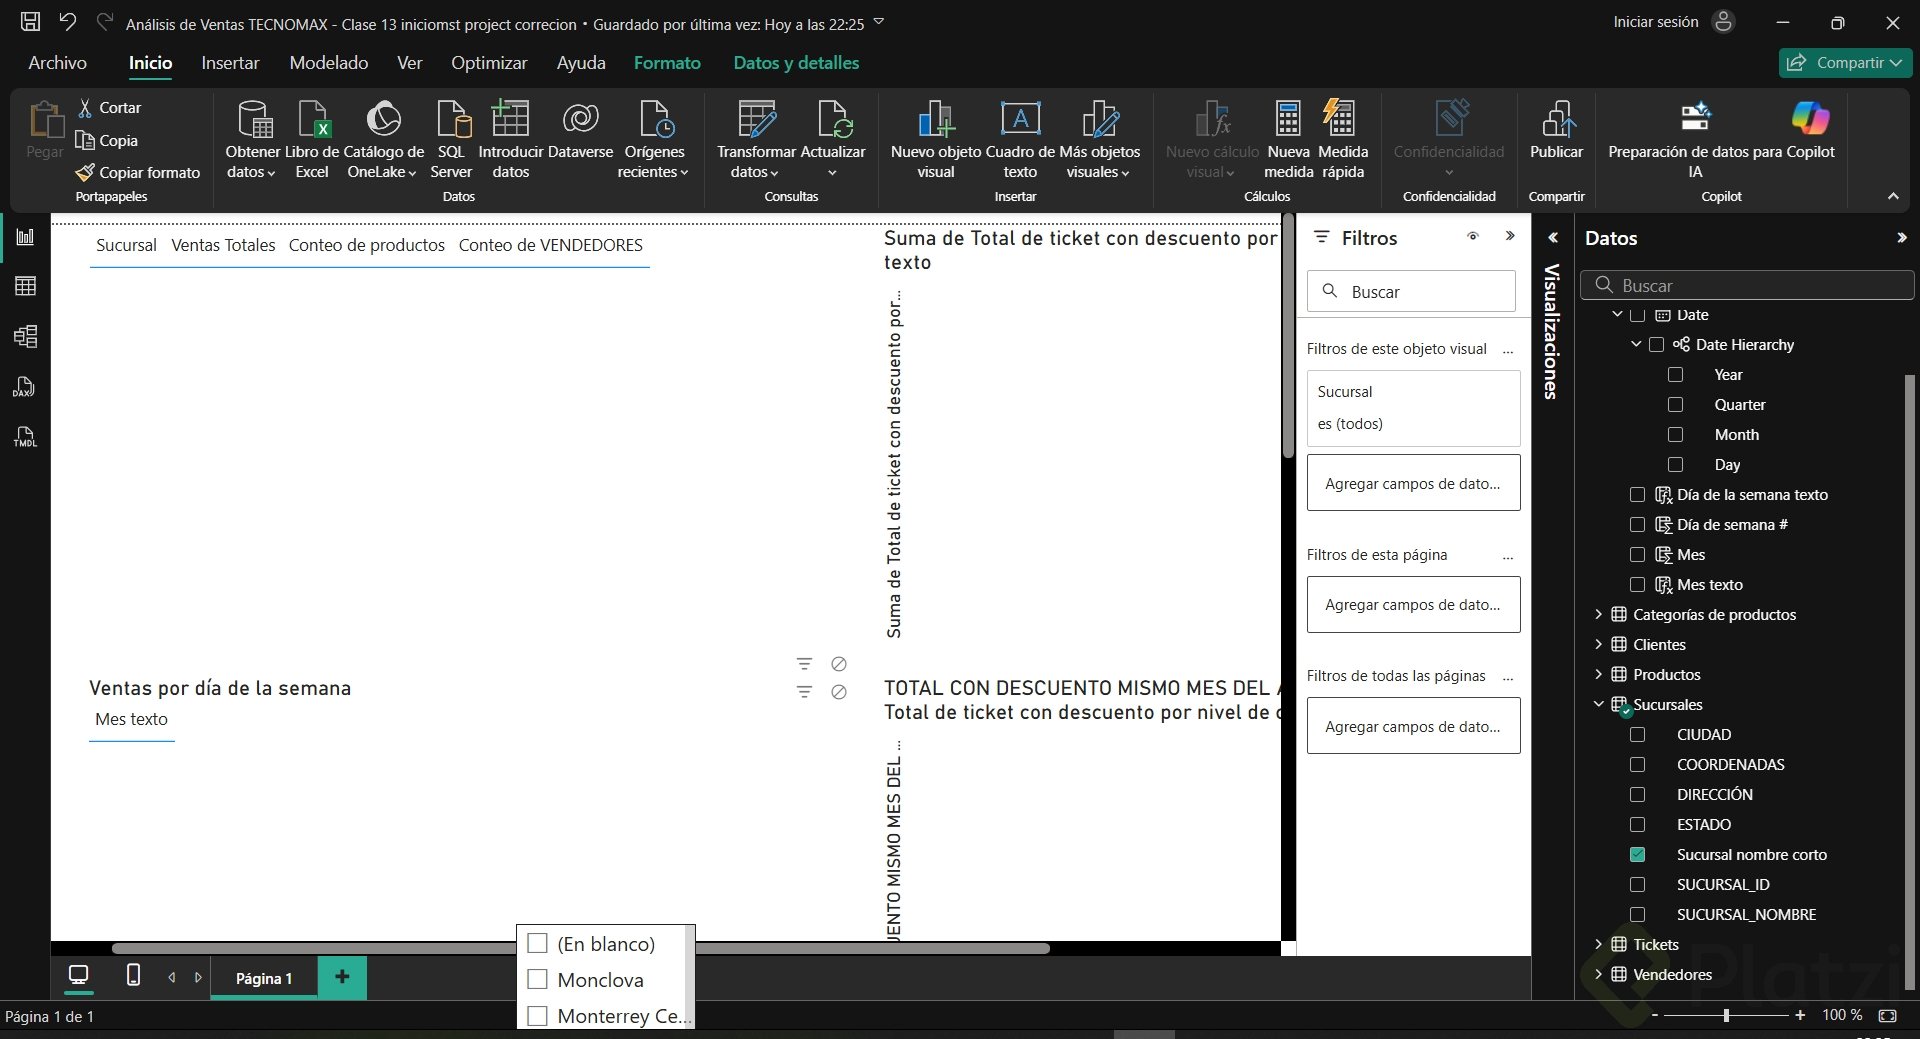The width and height of the screenshot is (1920, 1039).
Task: Check the CIUDAD field checkbox
Action: tap(1637, 735)
